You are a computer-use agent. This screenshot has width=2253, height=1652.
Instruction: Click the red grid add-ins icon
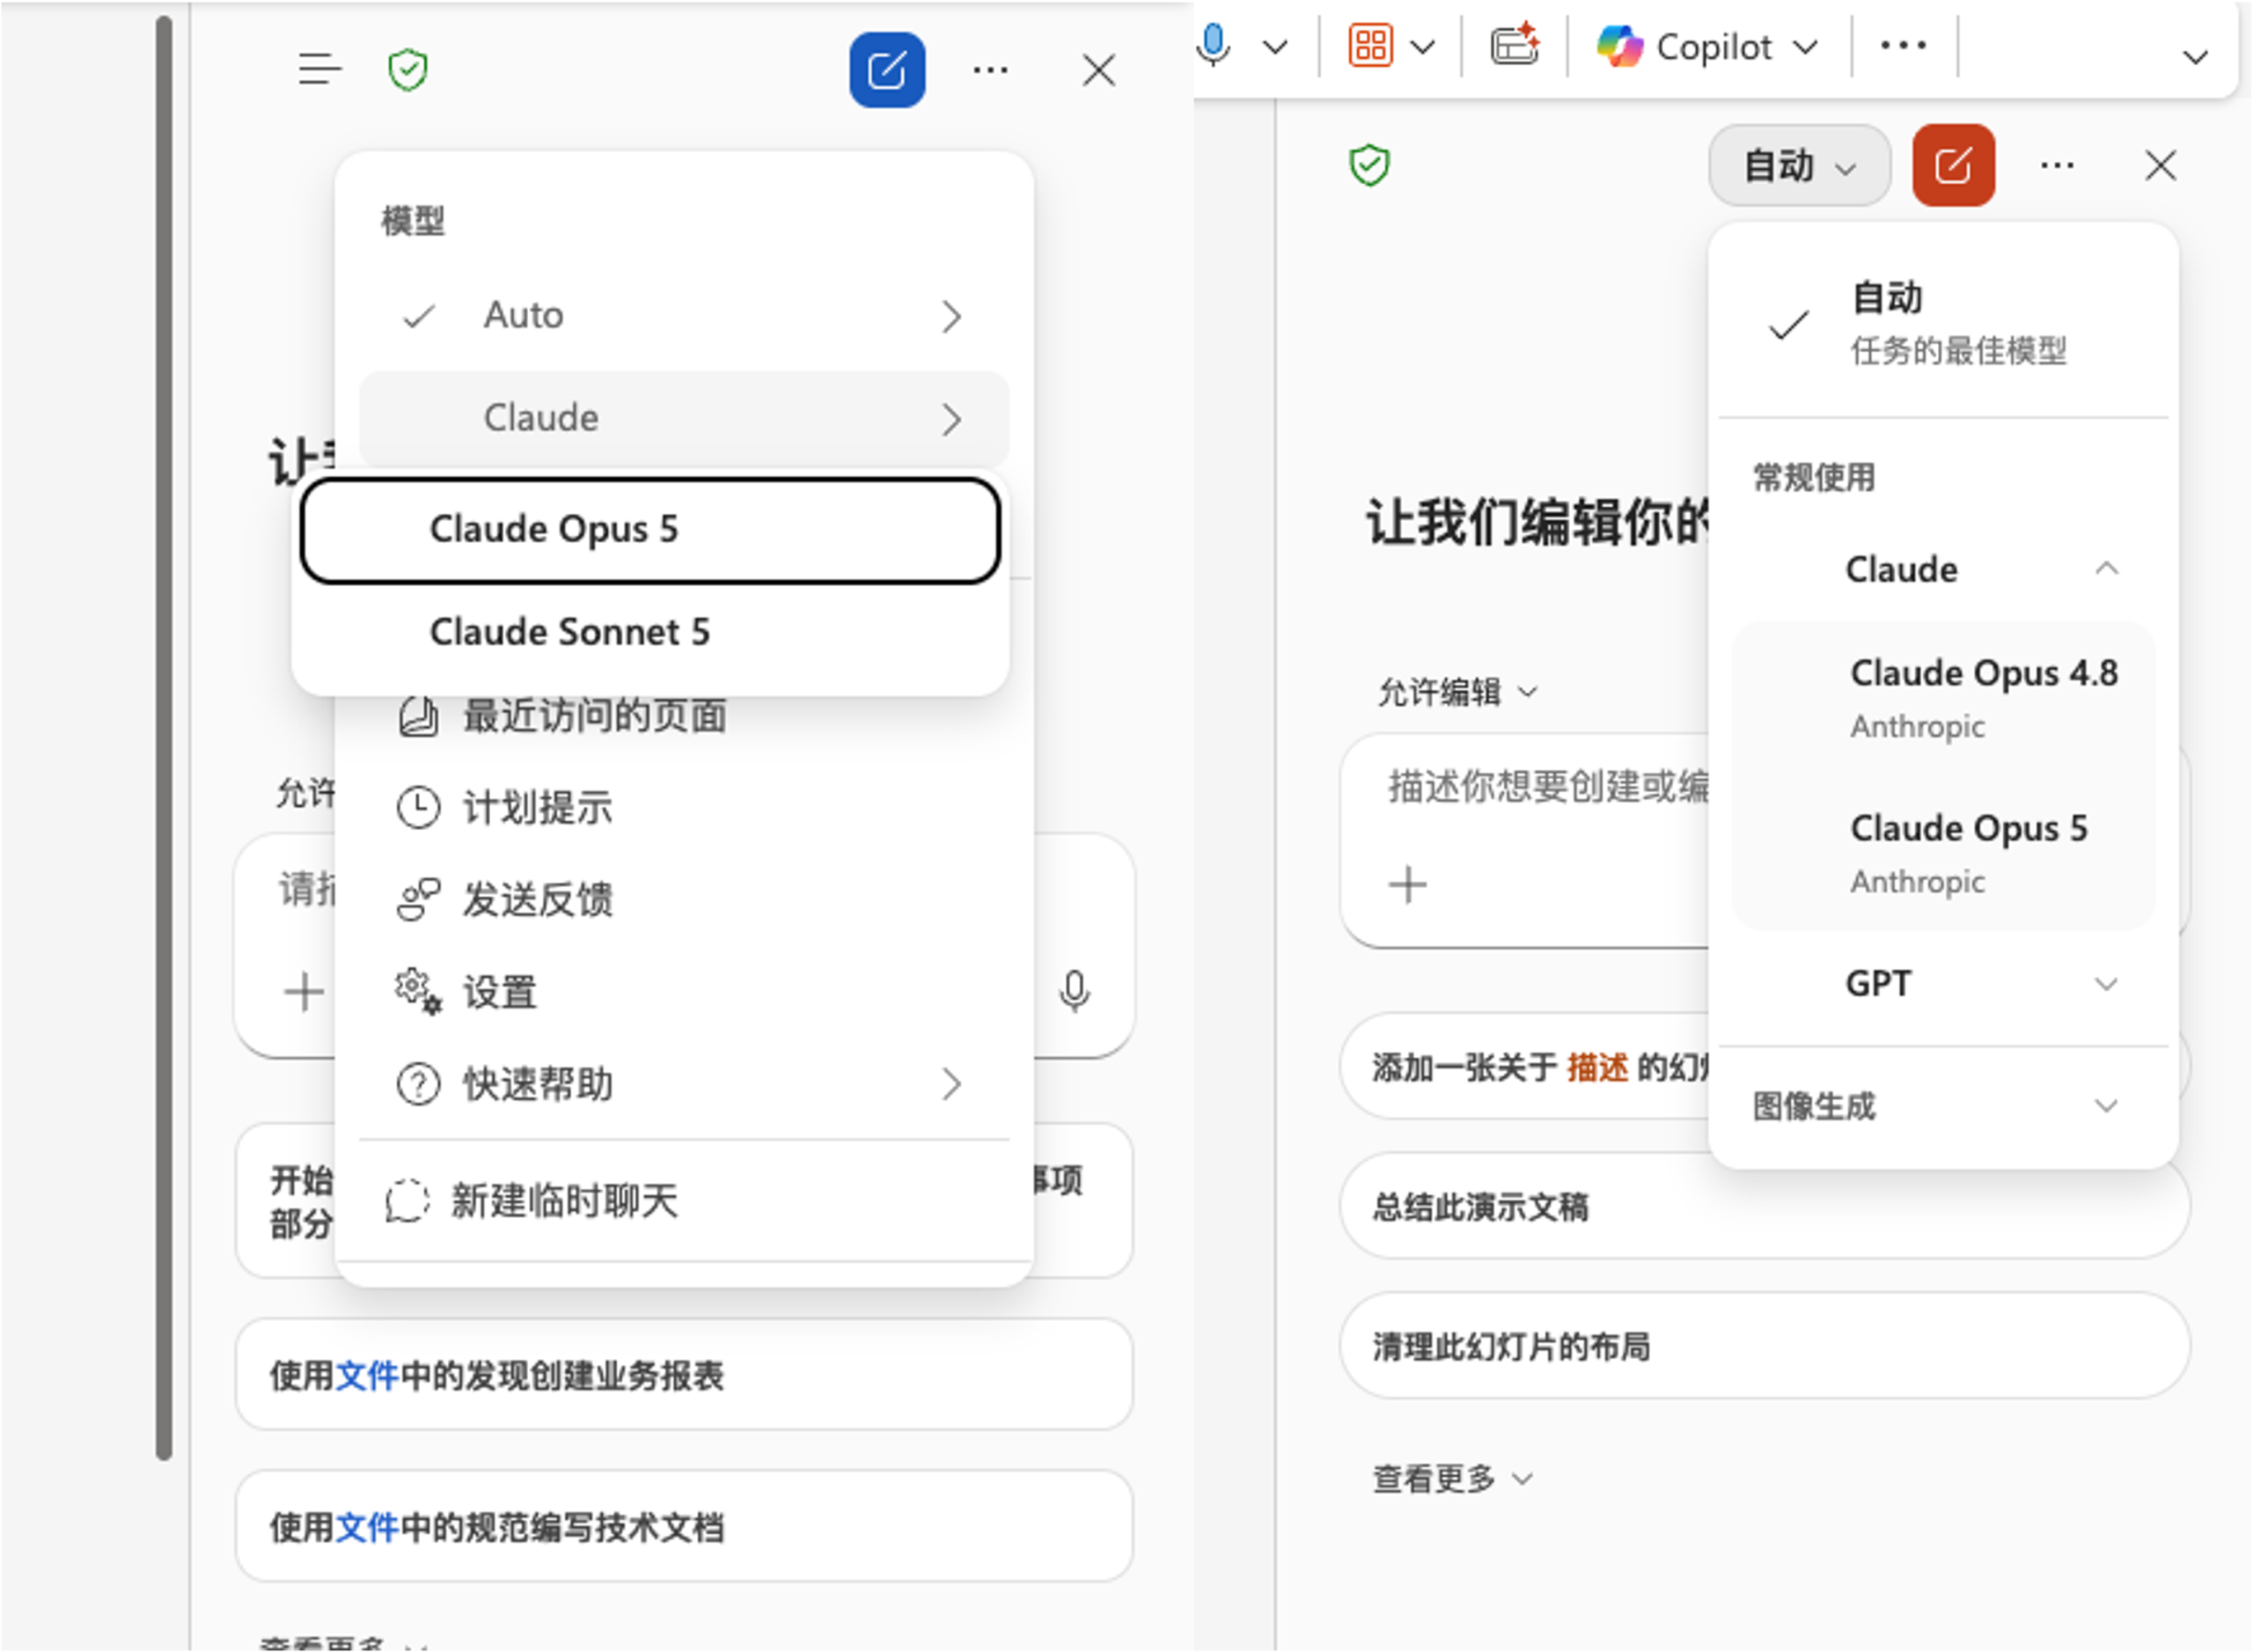[x=1370, y=46]
